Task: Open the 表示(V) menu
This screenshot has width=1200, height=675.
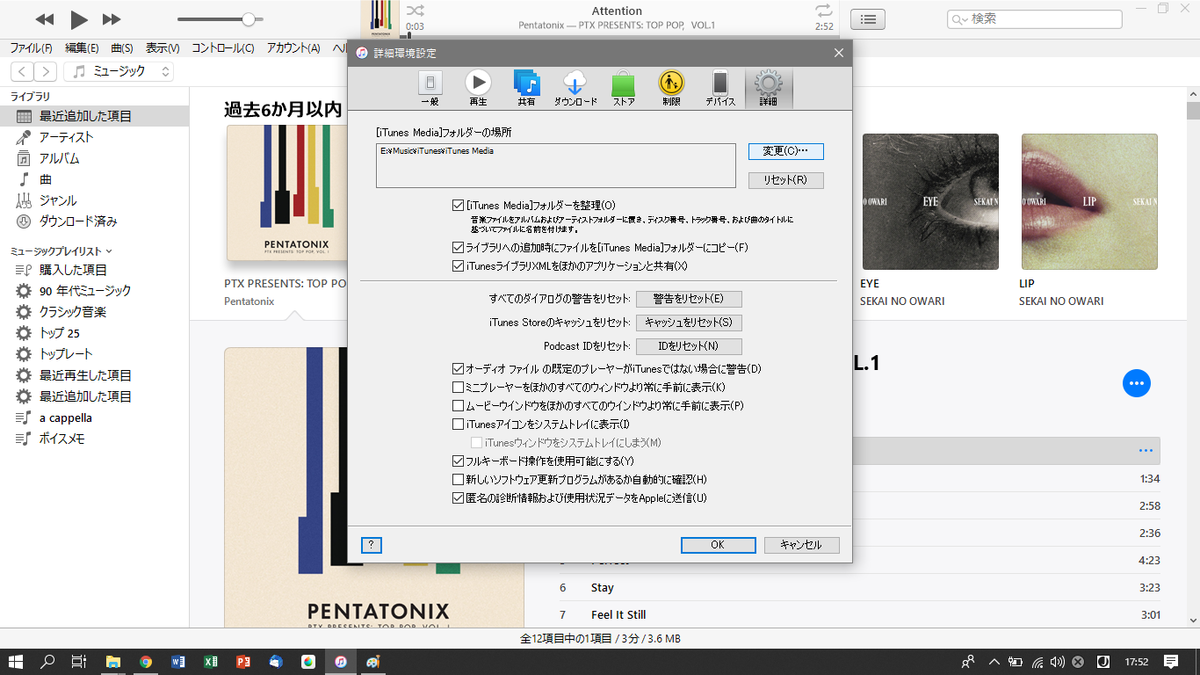Action: (162, 48)
